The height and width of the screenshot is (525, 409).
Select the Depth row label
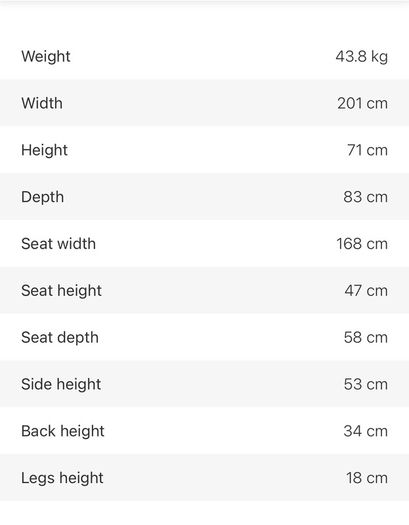(43, 197)
